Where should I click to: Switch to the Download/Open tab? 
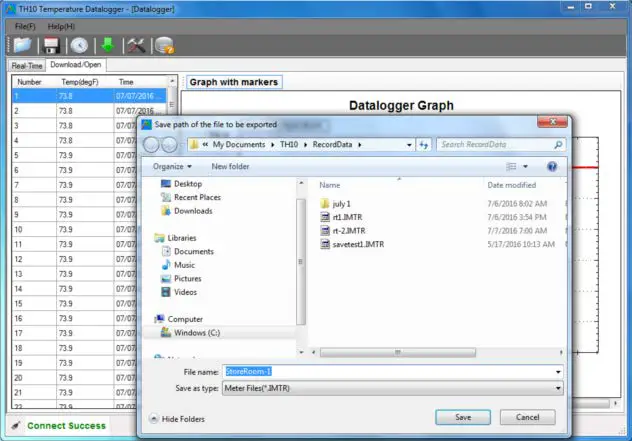[76, 64]
